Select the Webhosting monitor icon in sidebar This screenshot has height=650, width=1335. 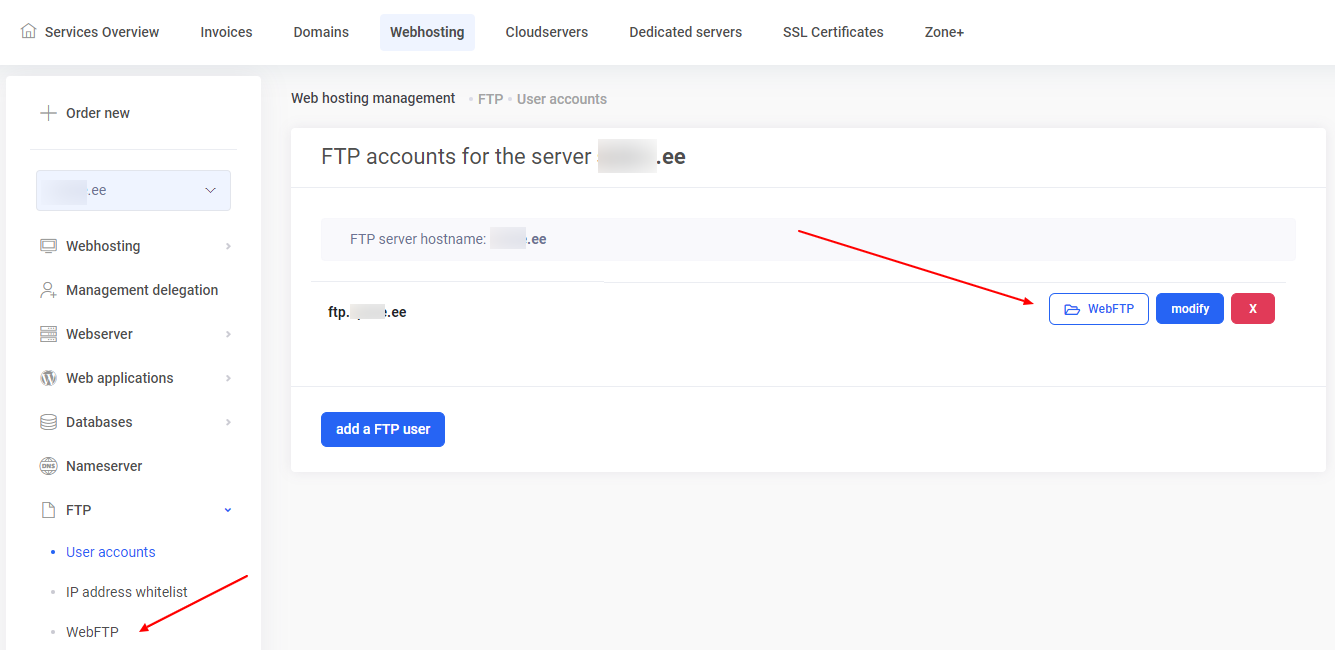48,245
